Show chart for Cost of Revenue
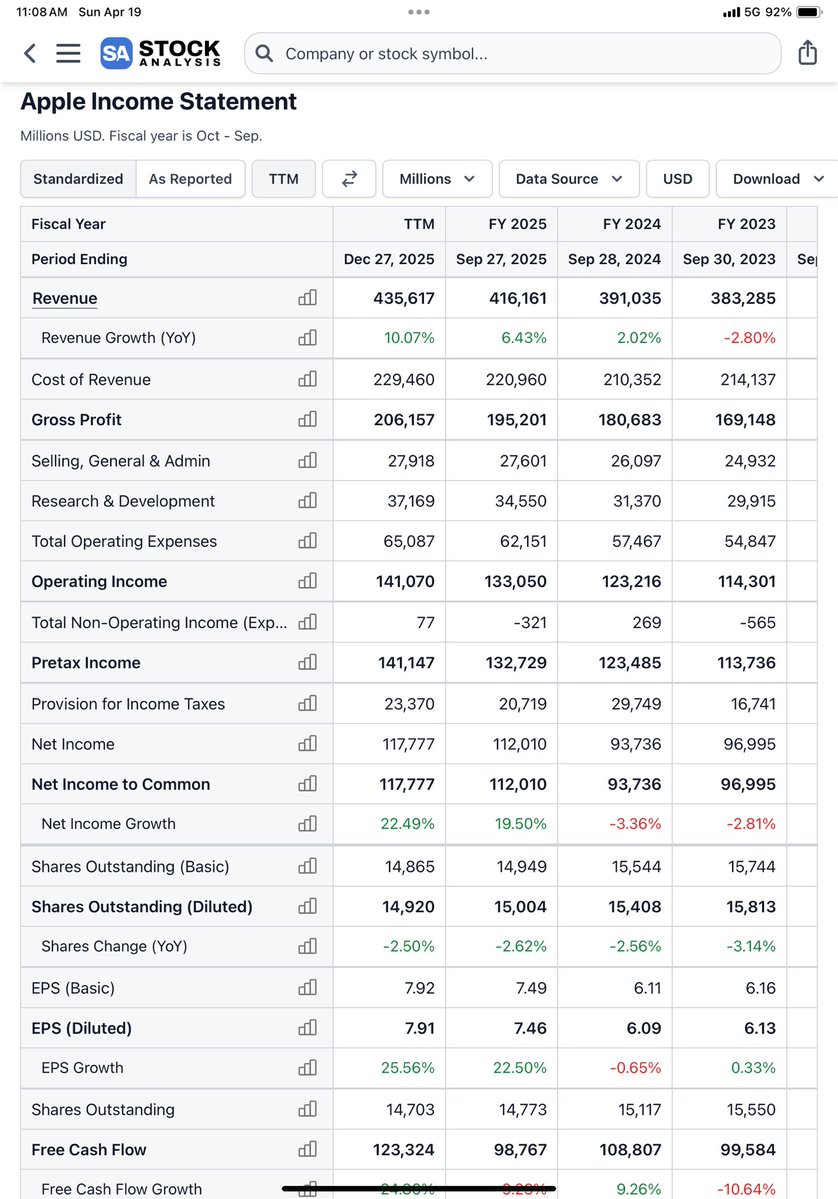The height and width of the screenshot is (1199, 838). pos(307,379)
